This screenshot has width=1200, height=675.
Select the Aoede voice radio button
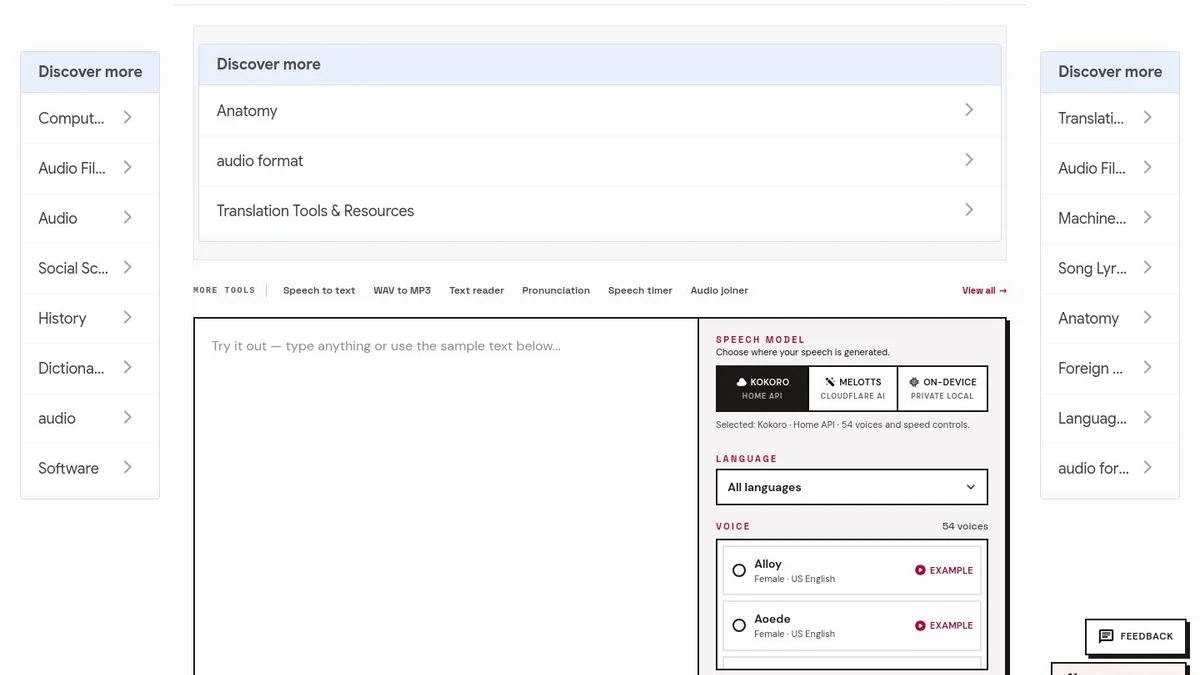[x=739, y=625]
